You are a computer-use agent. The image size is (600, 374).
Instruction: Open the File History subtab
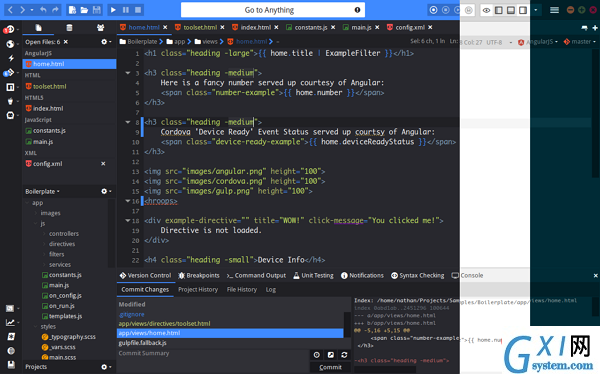tap(241, 289)
